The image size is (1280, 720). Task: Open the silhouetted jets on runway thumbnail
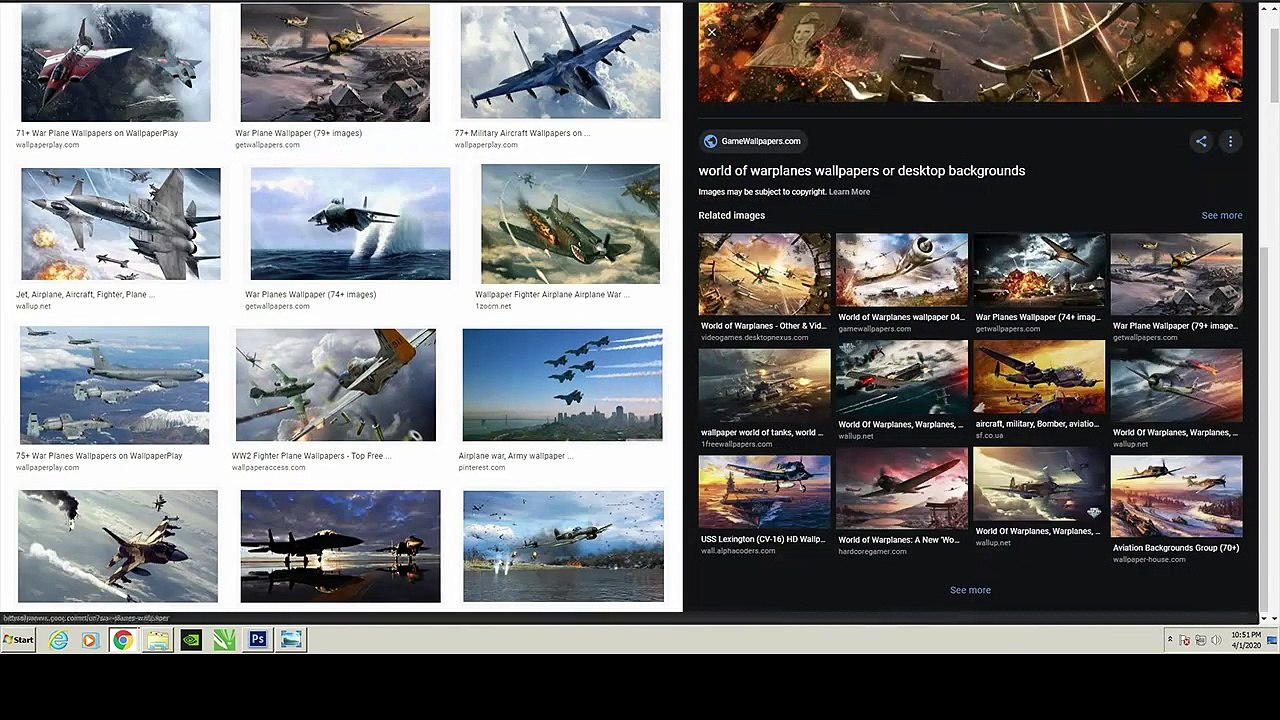pos(340,546)
